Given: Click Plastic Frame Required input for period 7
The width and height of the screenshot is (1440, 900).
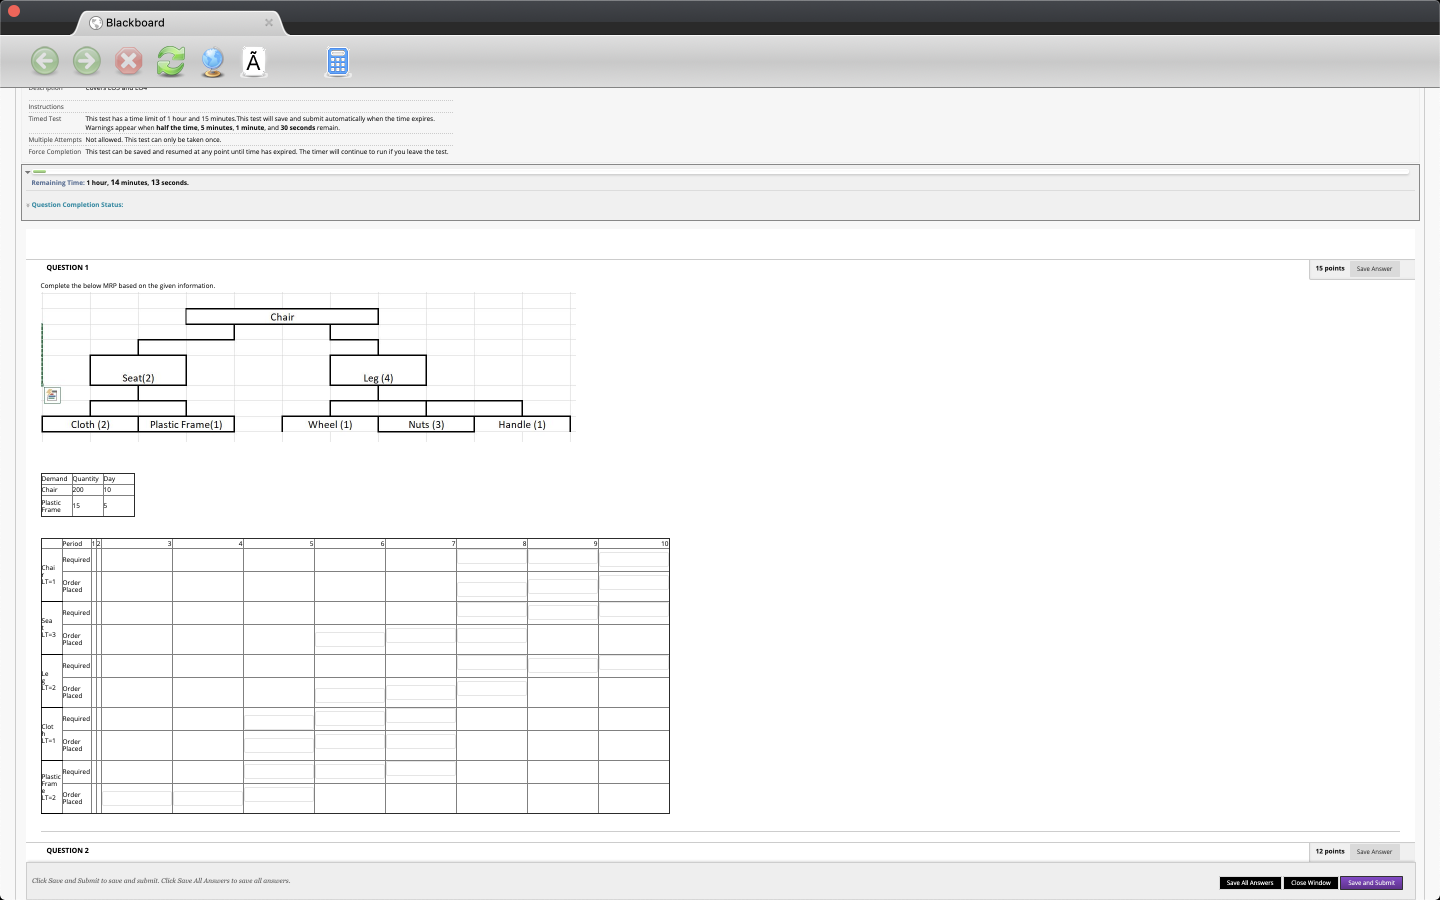Looking at the screenshot, I should point(421,768).
